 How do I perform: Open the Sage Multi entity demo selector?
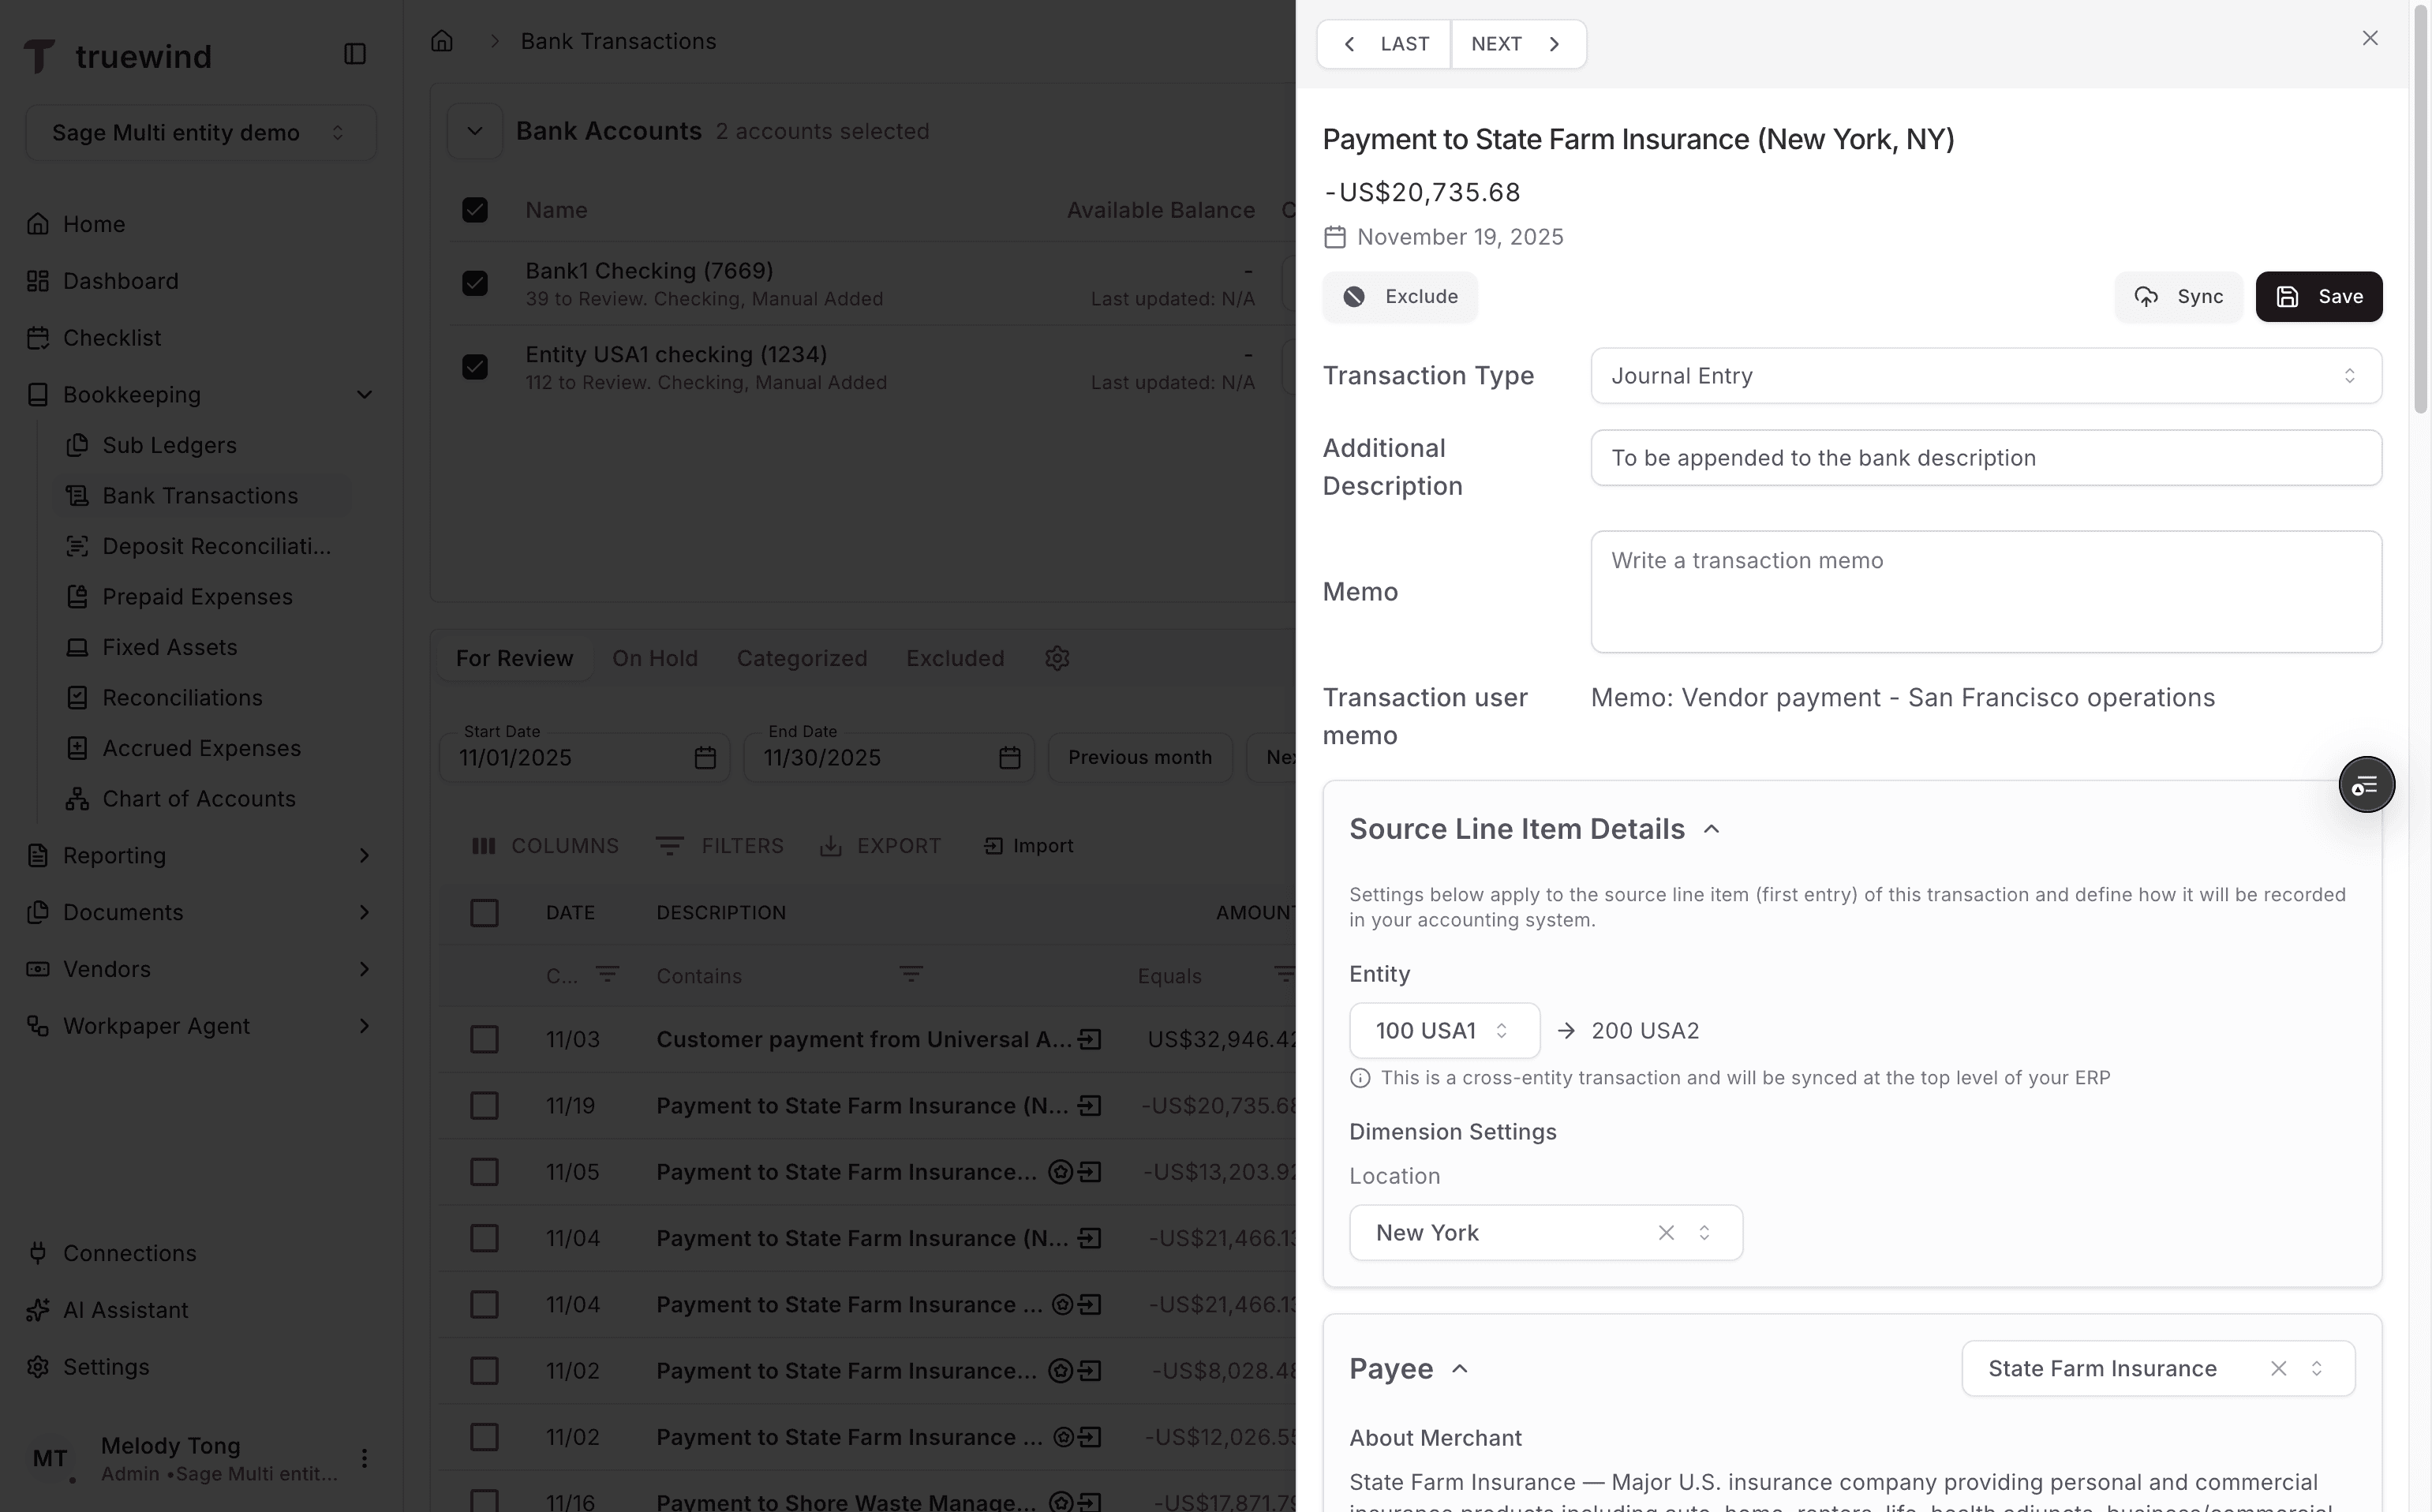click(x=200, y=132)
